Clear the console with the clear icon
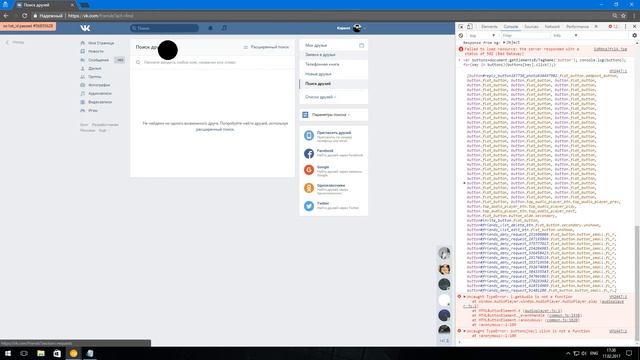640x360 pixels. coord(461,36)
